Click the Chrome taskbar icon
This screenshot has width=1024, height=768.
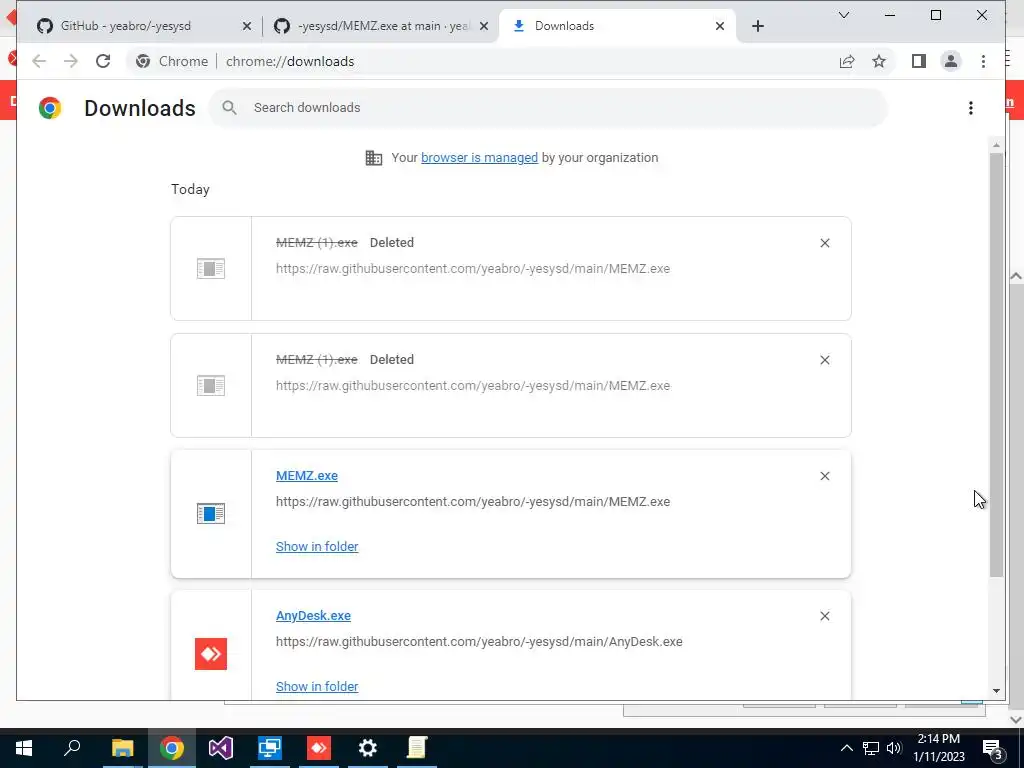click(172, 748)
